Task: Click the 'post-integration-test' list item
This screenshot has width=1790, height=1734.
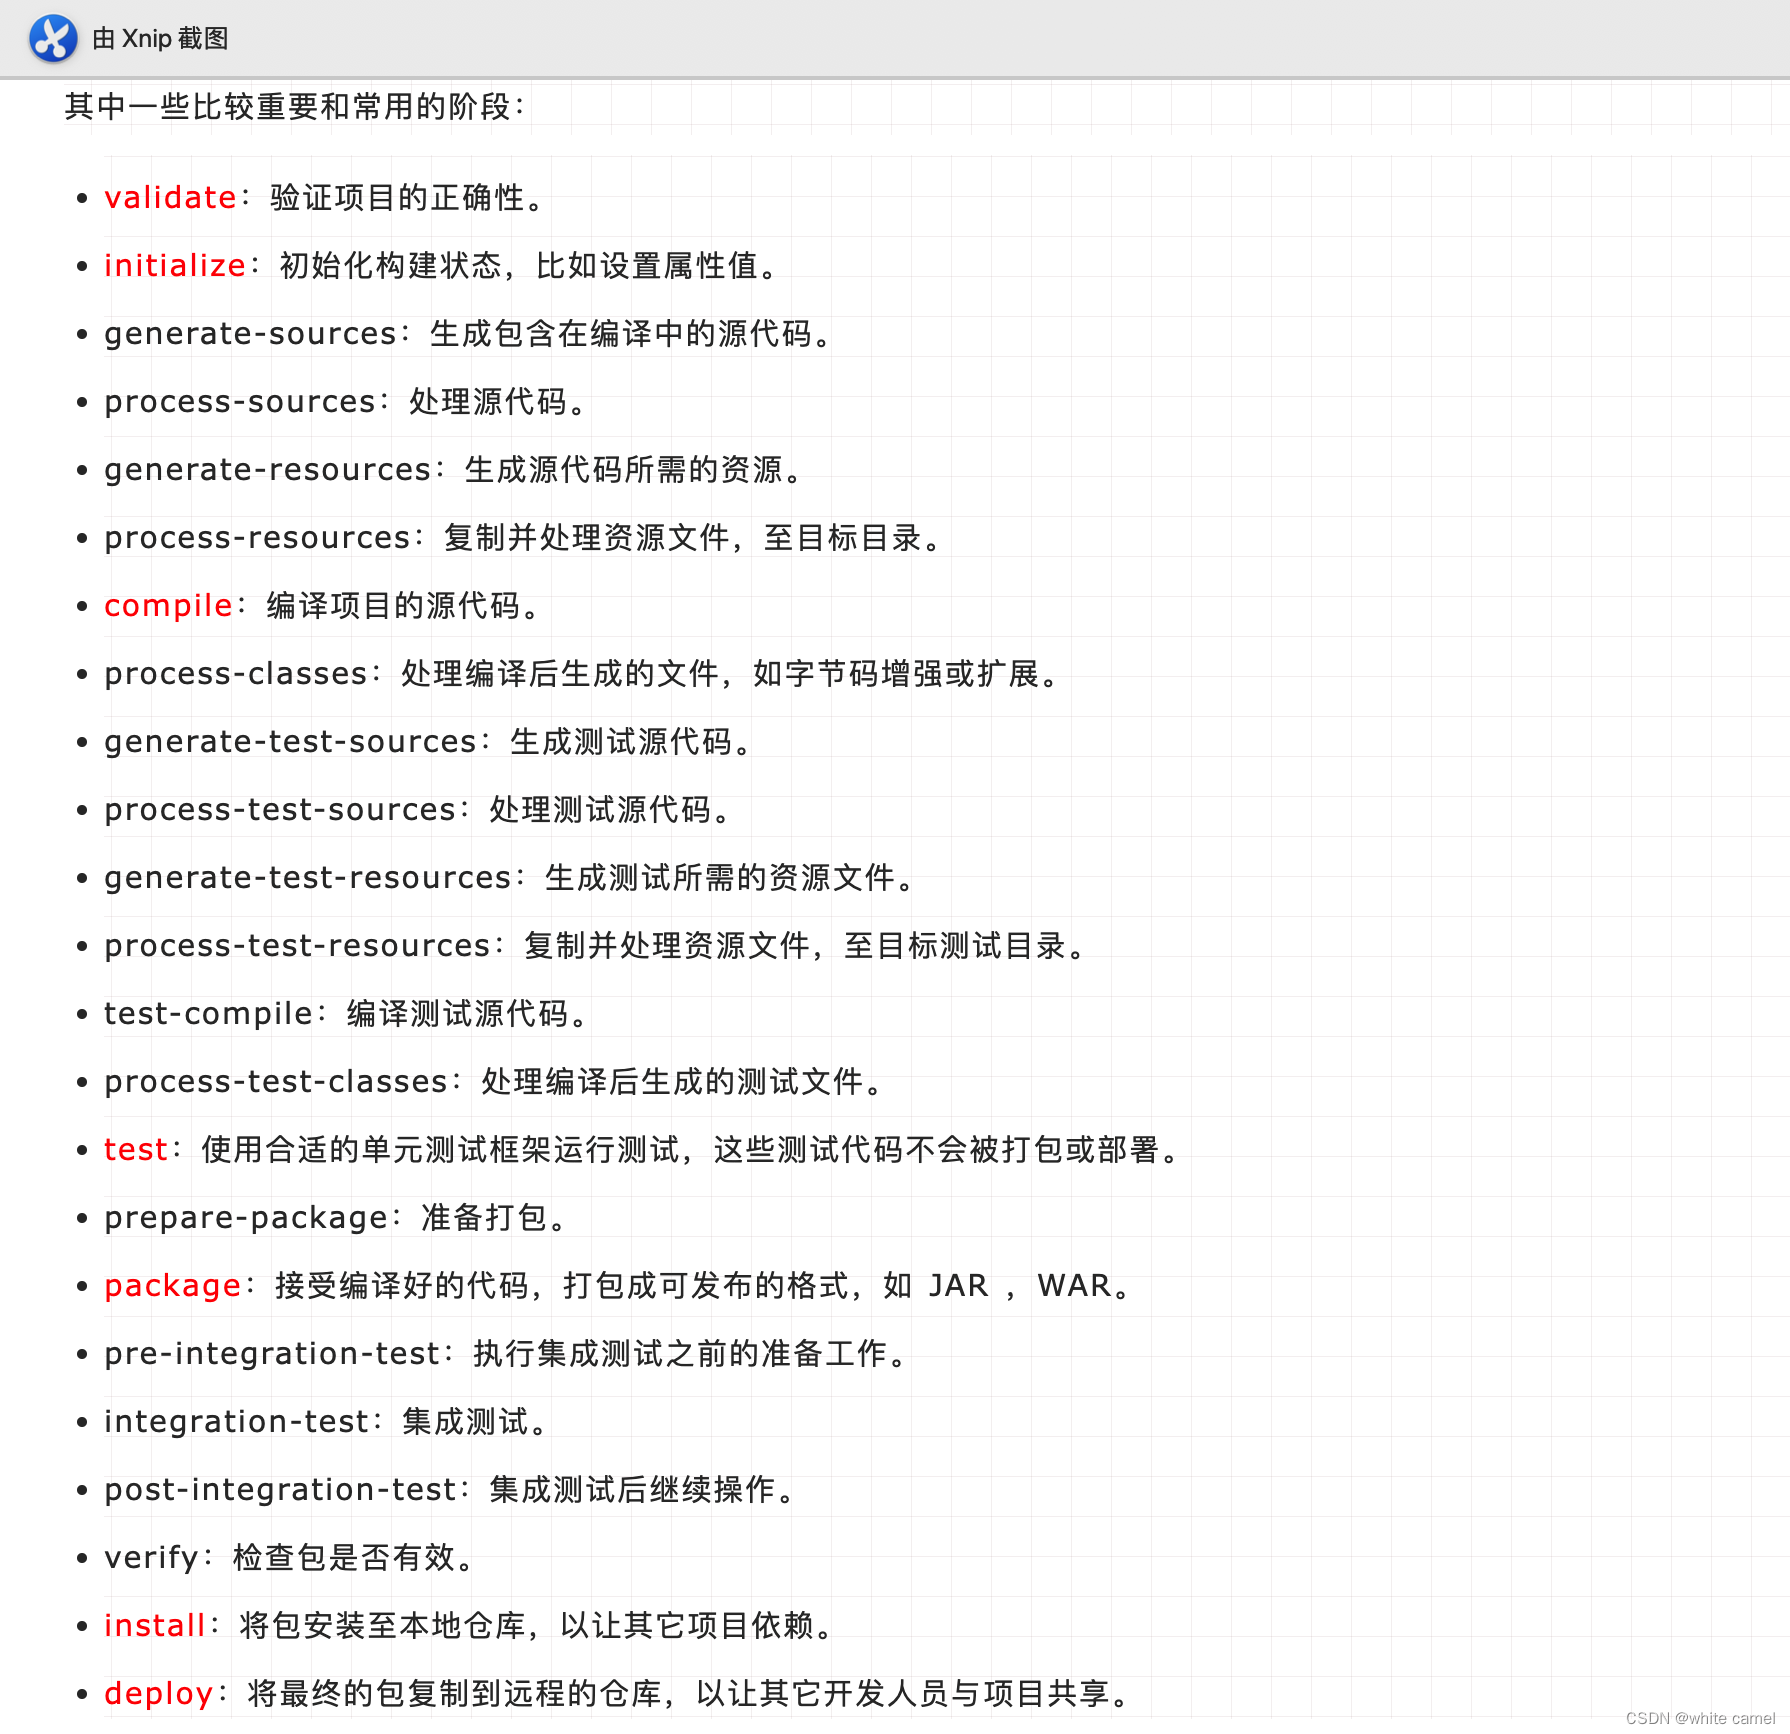Action: tap(450, 1489)
